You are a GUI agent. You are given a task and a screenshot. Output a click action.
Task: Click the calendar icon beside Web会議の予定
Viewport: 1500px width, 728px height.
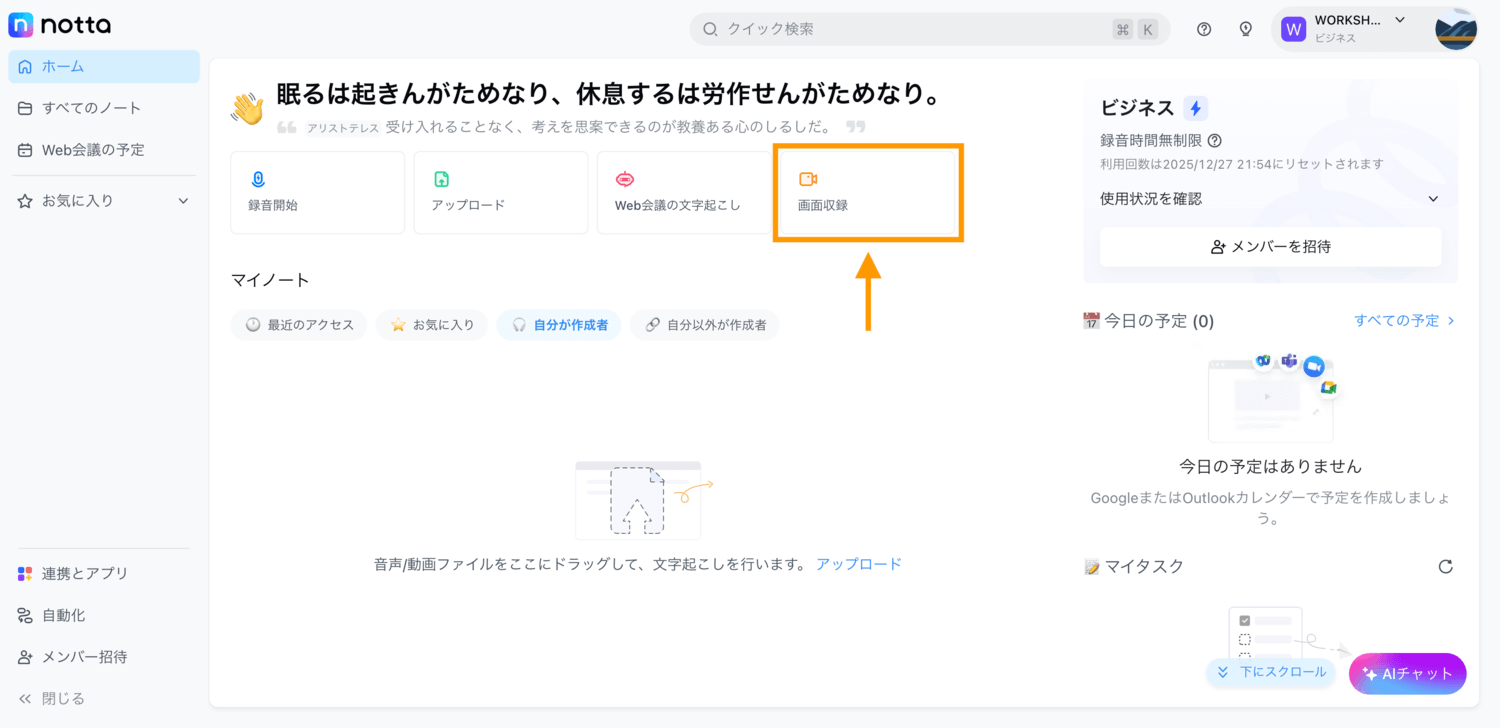coord(25,150)
